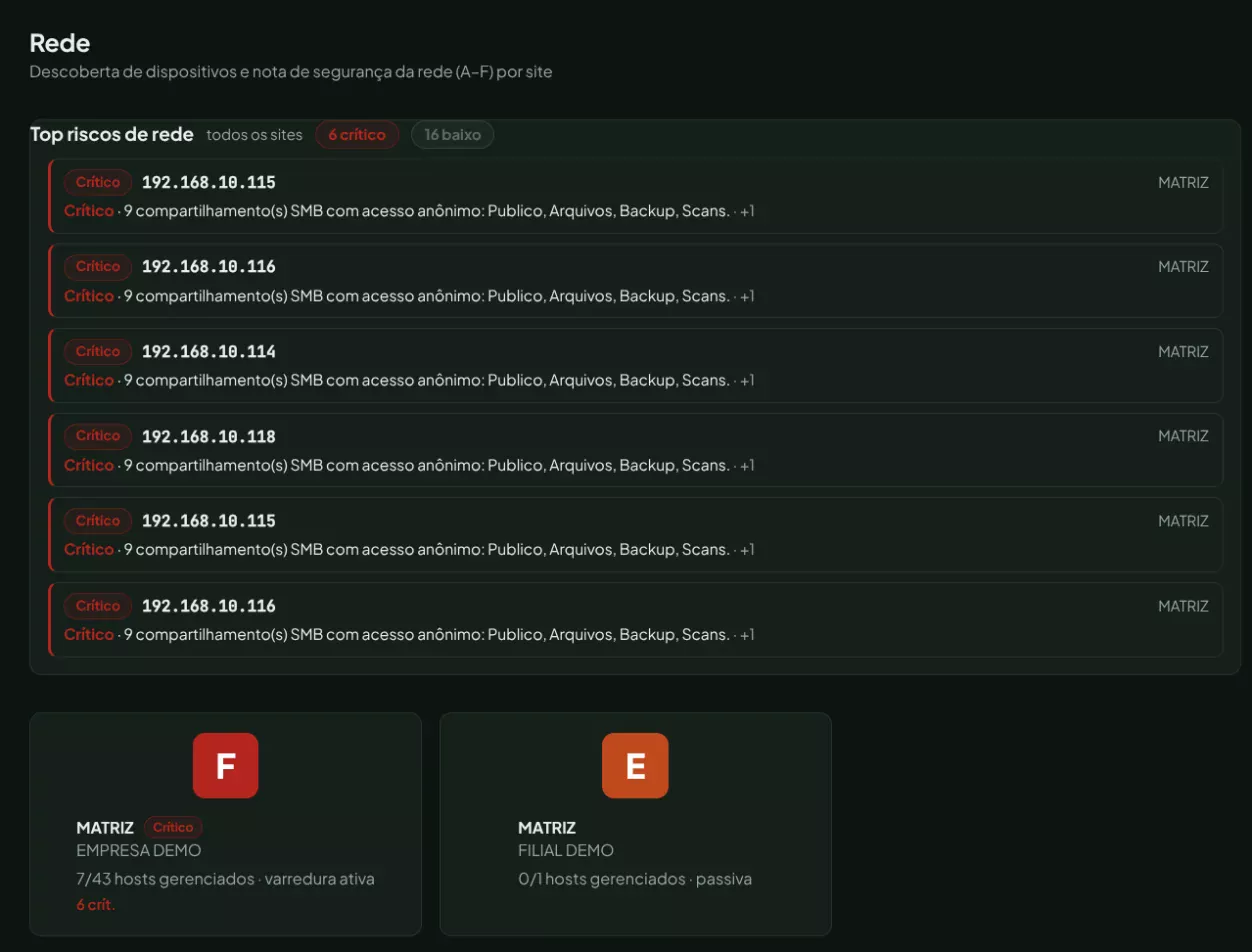Click the orange E grade badge
This screenshot has width=1252, height=952.
(x=635, y=765)
